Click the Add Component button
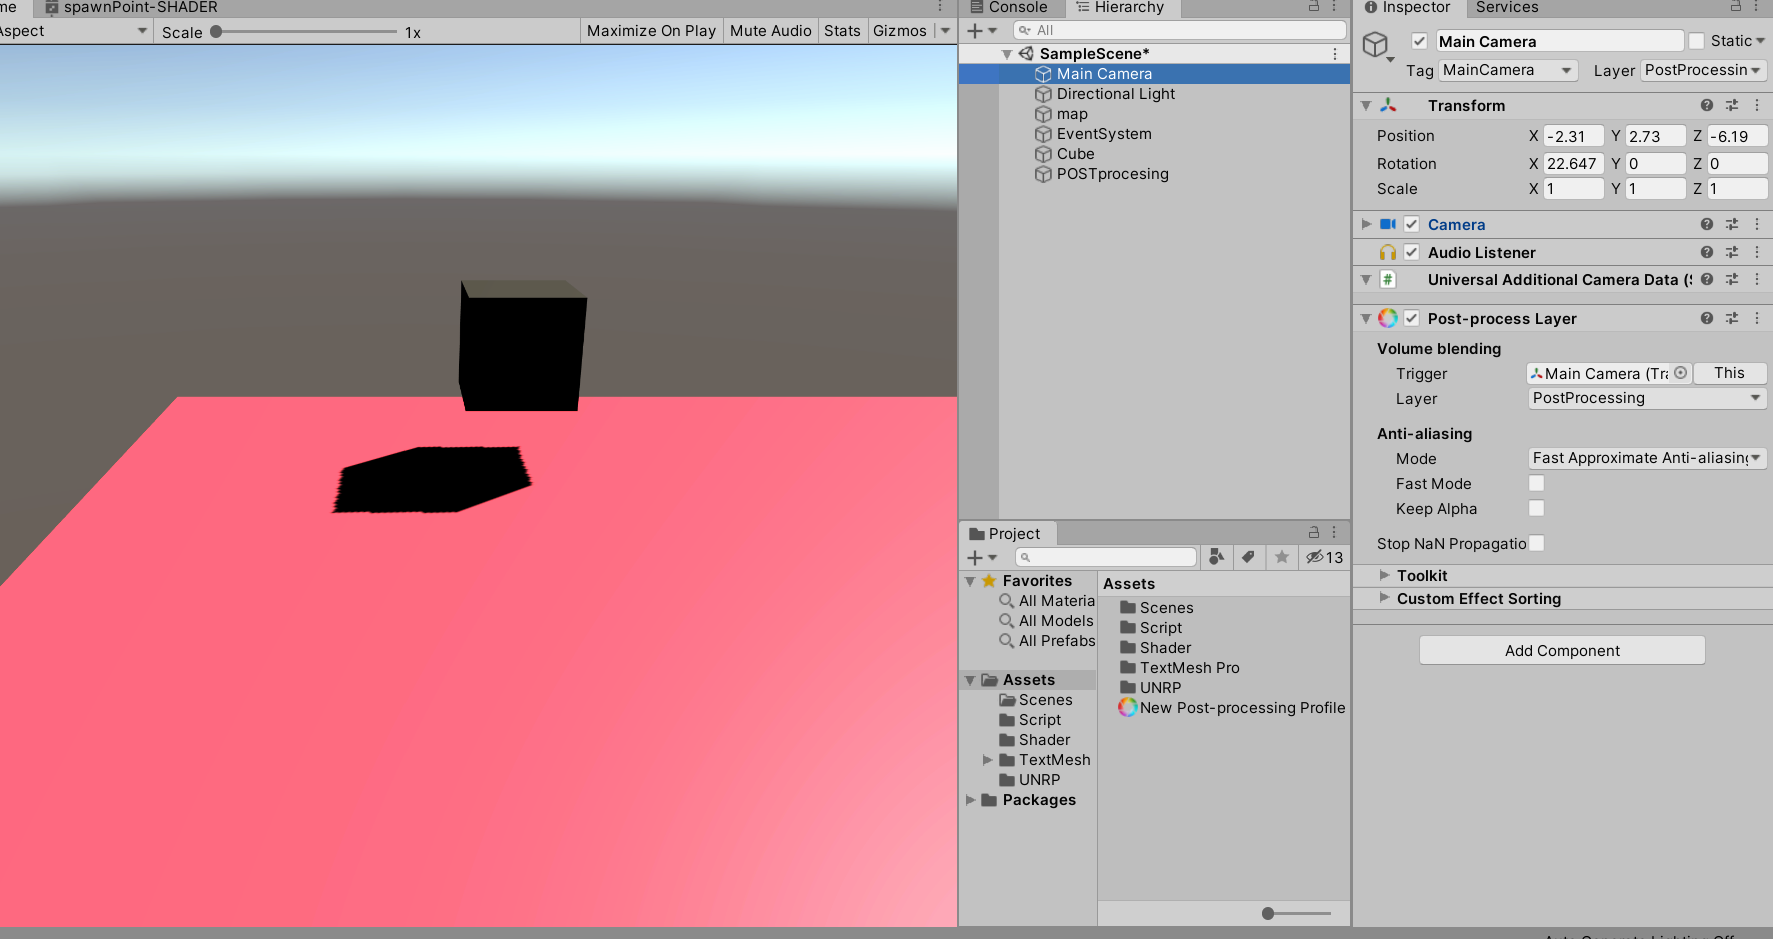The image size is (1773, 939). (x=1561, y=650)
